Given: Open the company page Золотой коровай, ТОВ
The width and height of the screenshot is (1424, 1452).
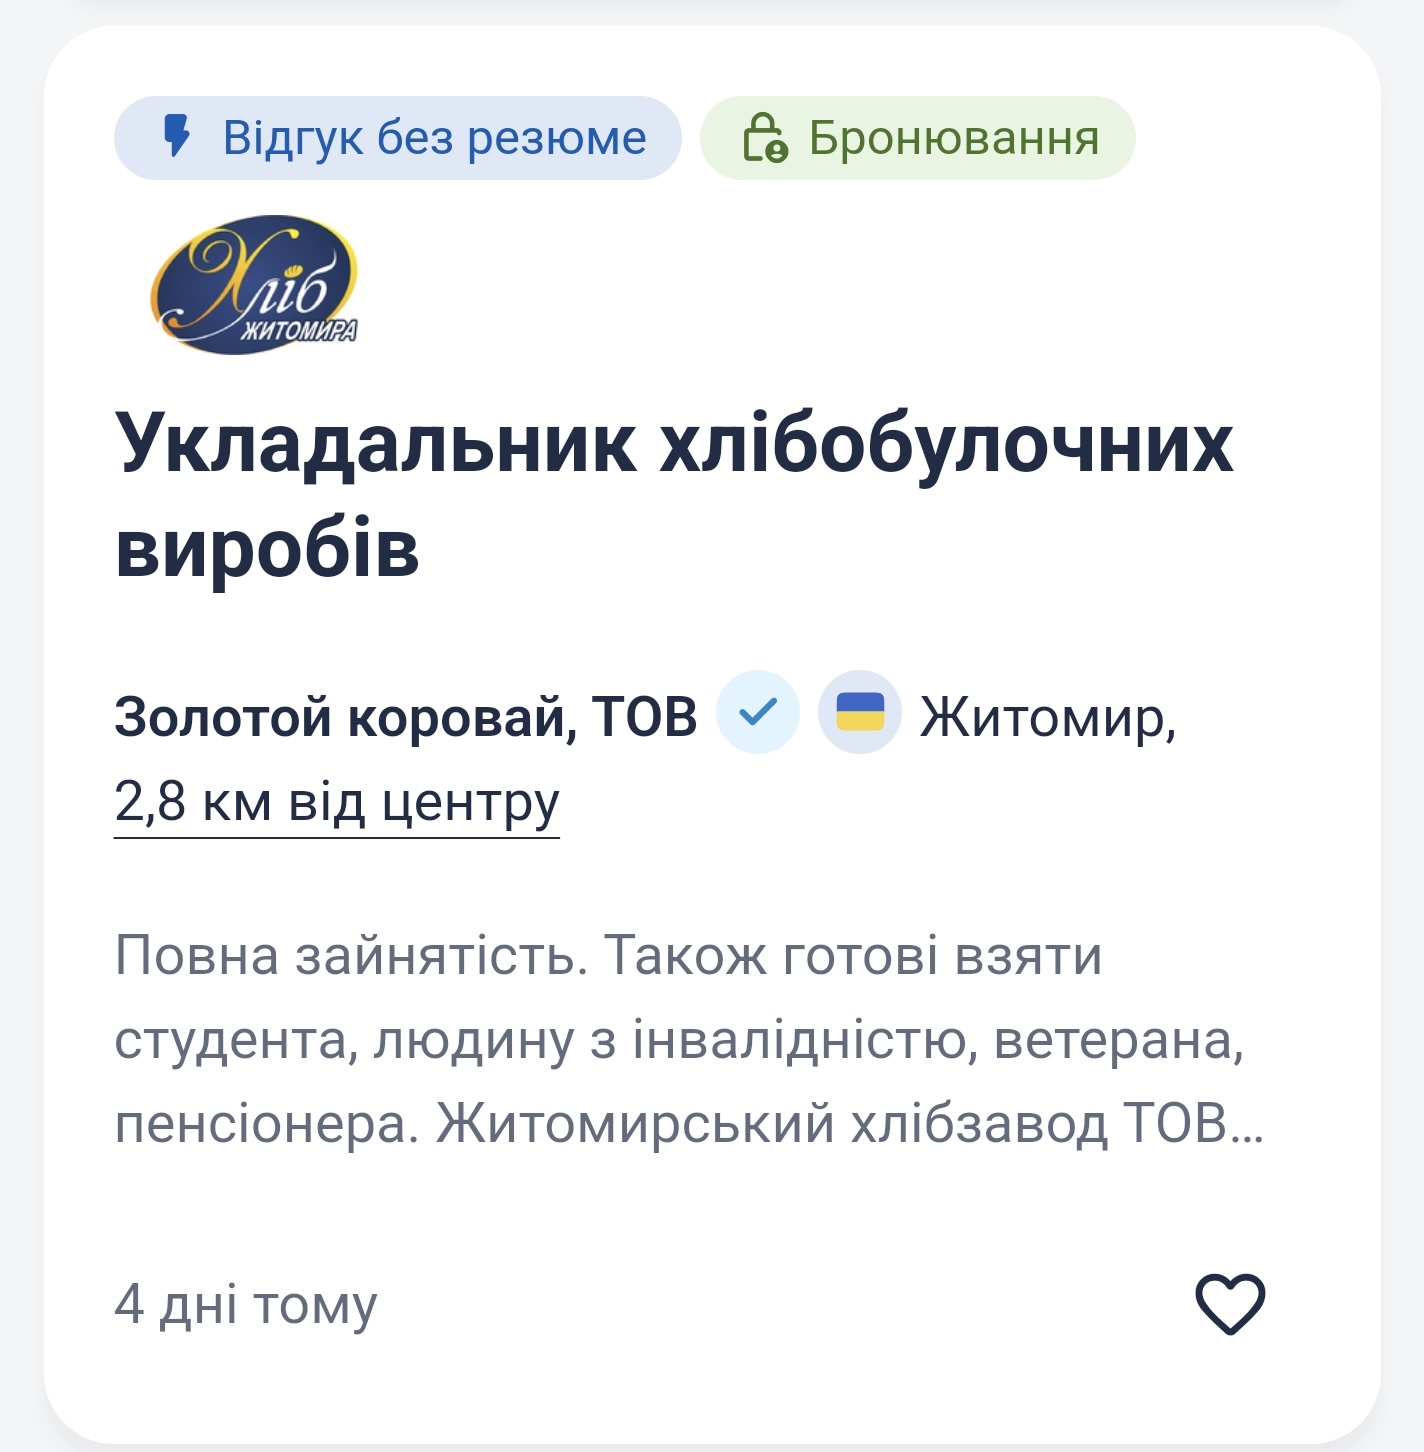Looking at the screenshot, I should tap(403, 713).
